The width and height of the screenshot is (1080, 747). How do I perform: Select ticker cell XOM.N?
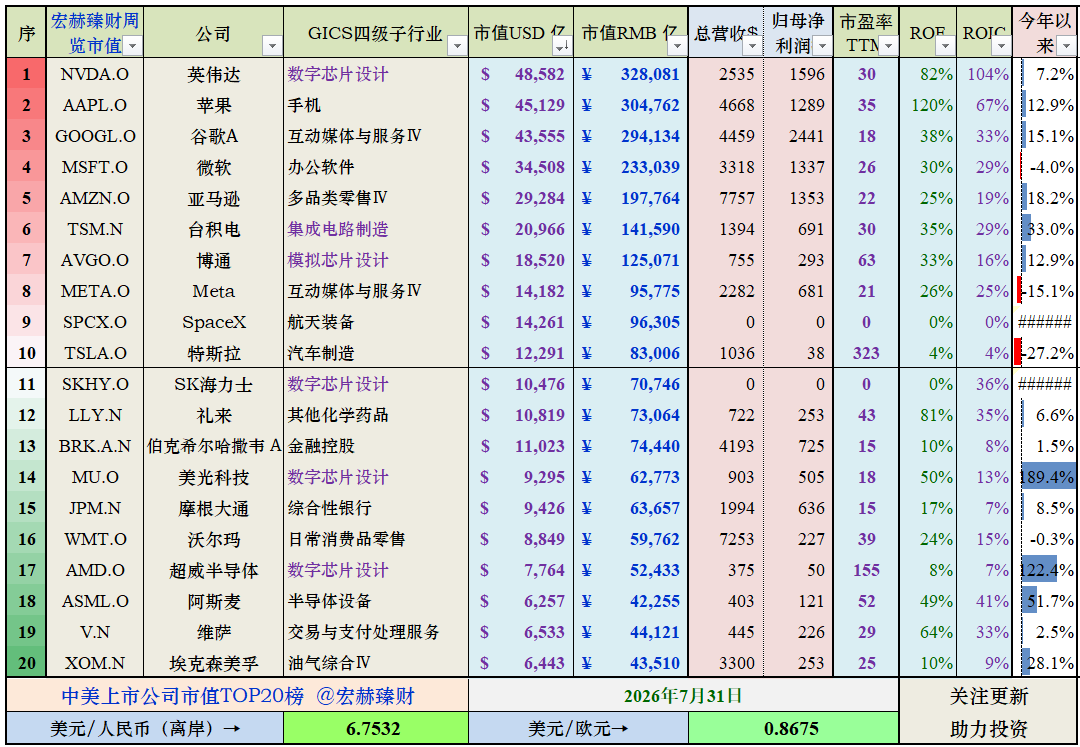pyautogui.click(x=95, y=663)
